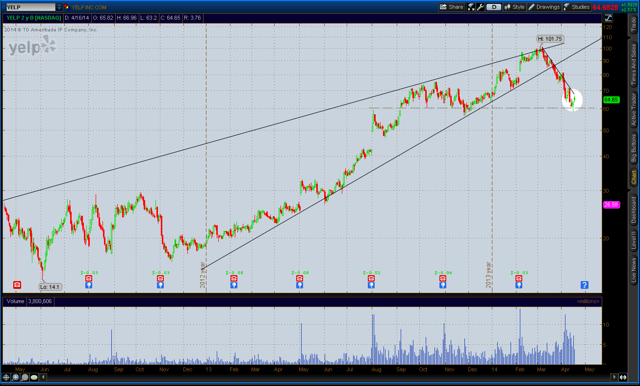Click the magenta 26.58 price label
640x386 pixels.
pyautogui.click(x=611, y=205)
